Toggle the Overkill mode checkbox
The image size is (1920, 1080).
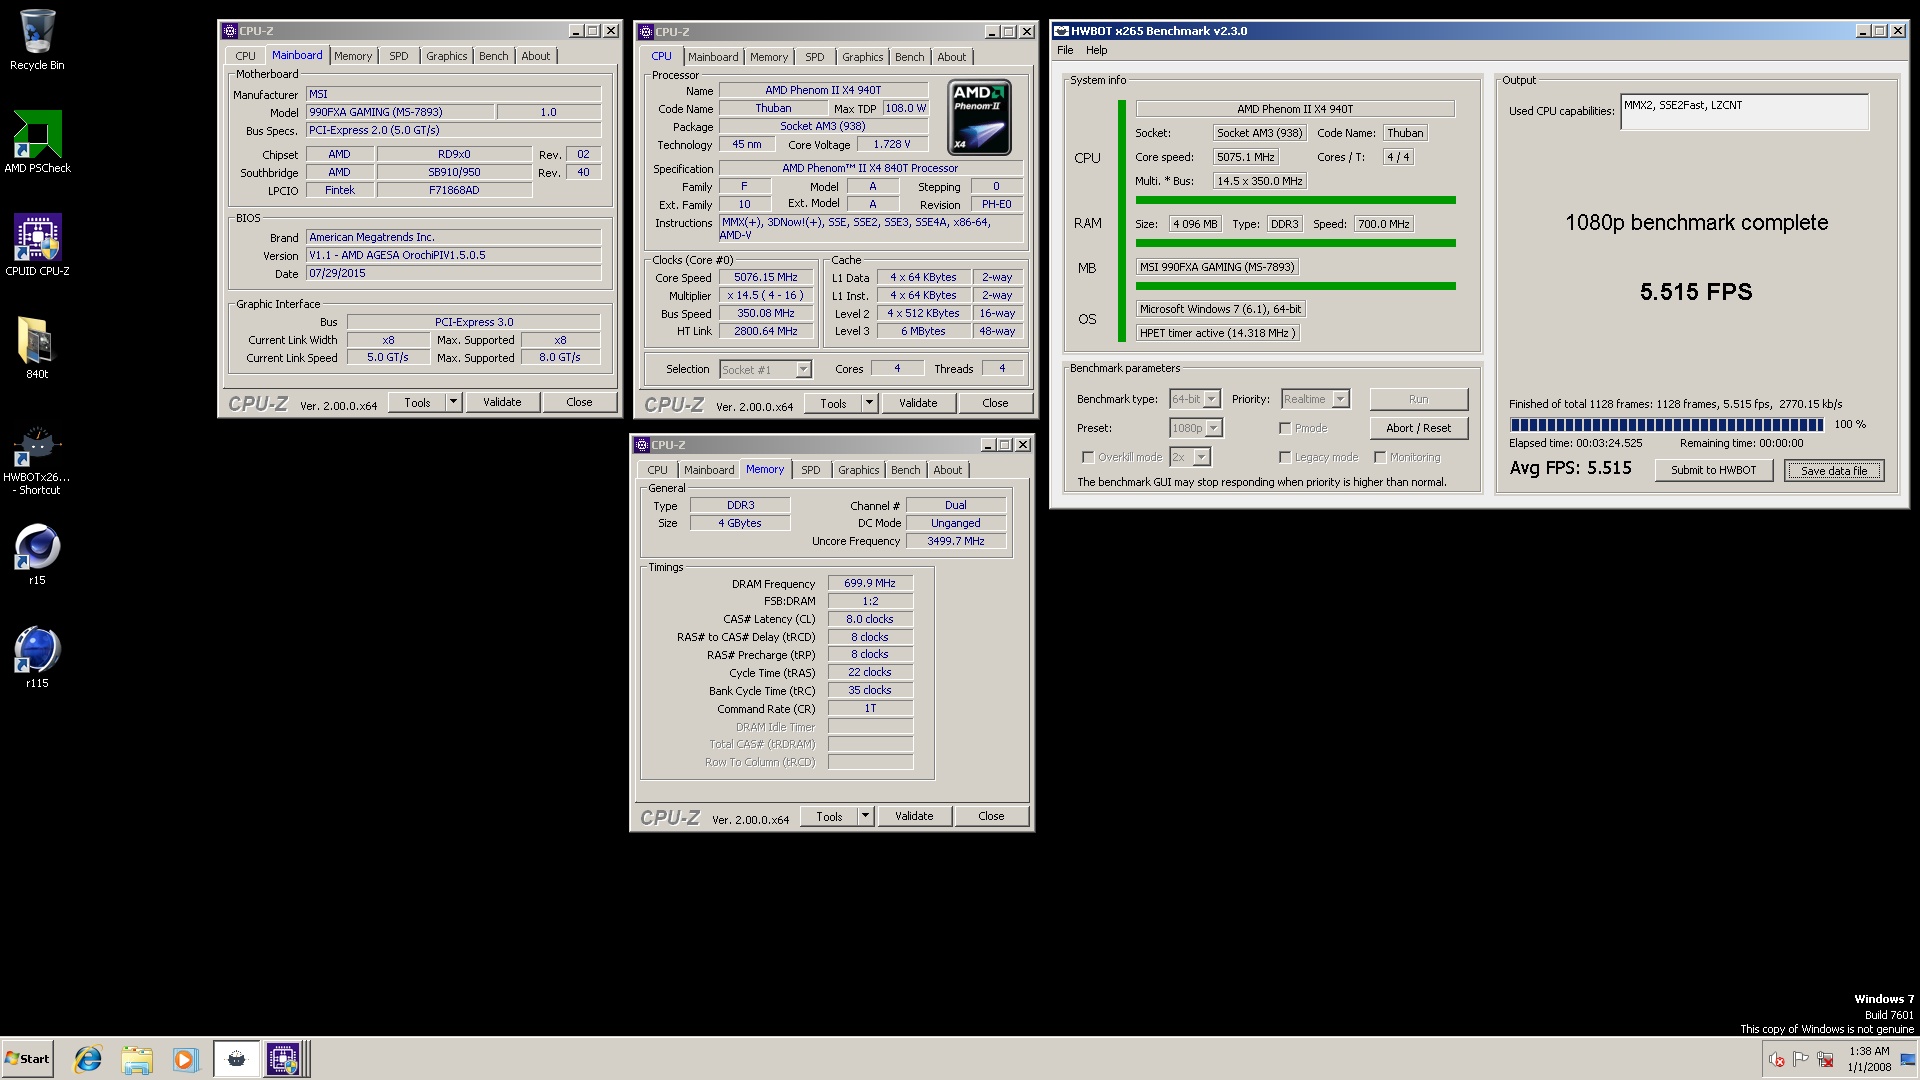1088,457
